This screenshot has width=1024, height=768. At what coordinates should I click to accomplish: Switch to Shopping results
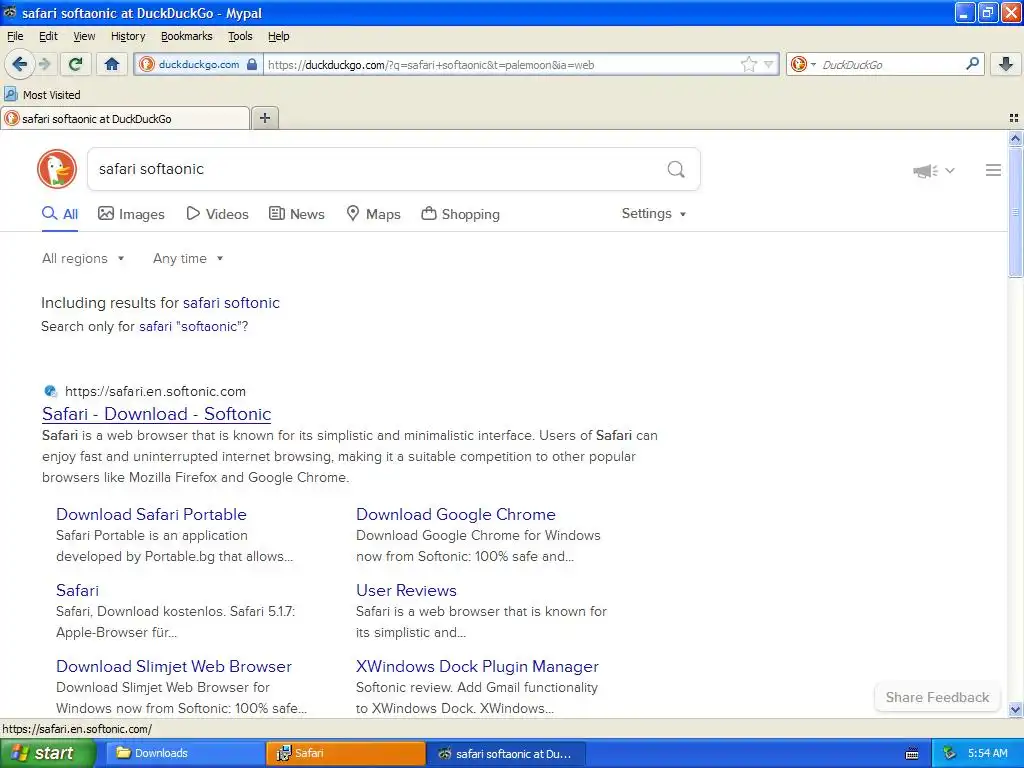460,214
